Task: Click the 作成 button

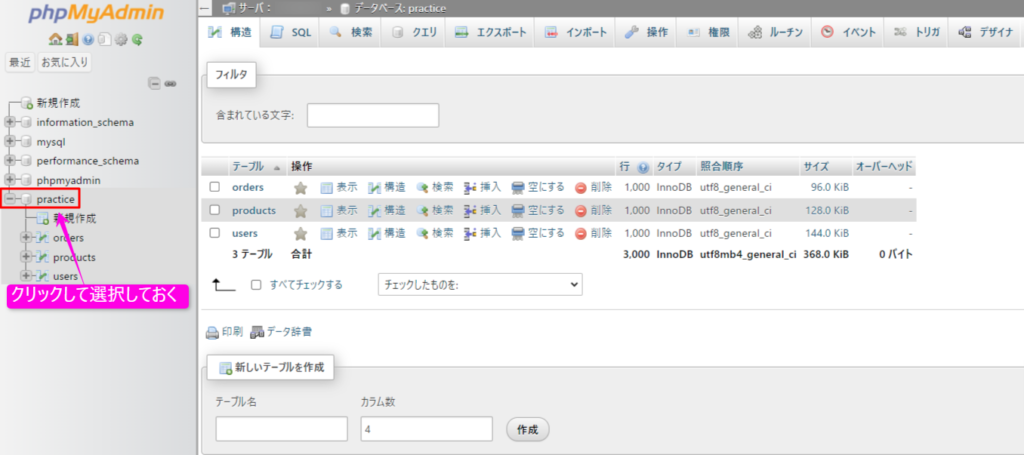Action: [x=528, y=429]
